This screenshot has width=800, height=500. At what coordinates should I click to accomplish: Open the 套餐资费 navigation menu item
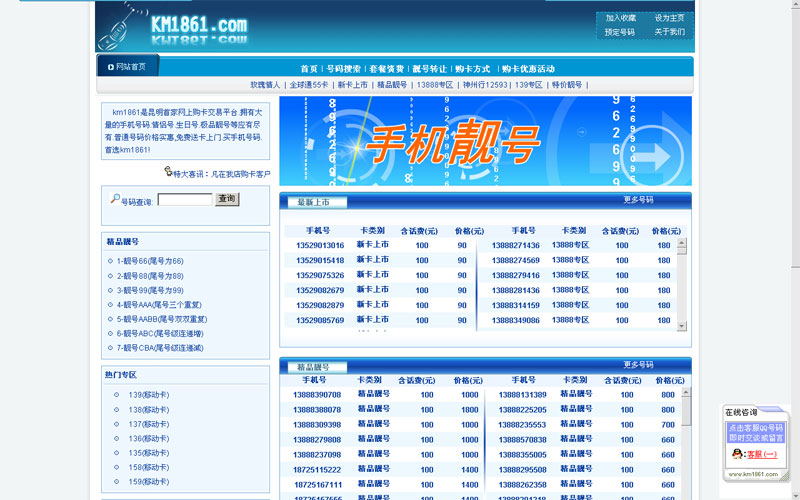tap(386, 69)
